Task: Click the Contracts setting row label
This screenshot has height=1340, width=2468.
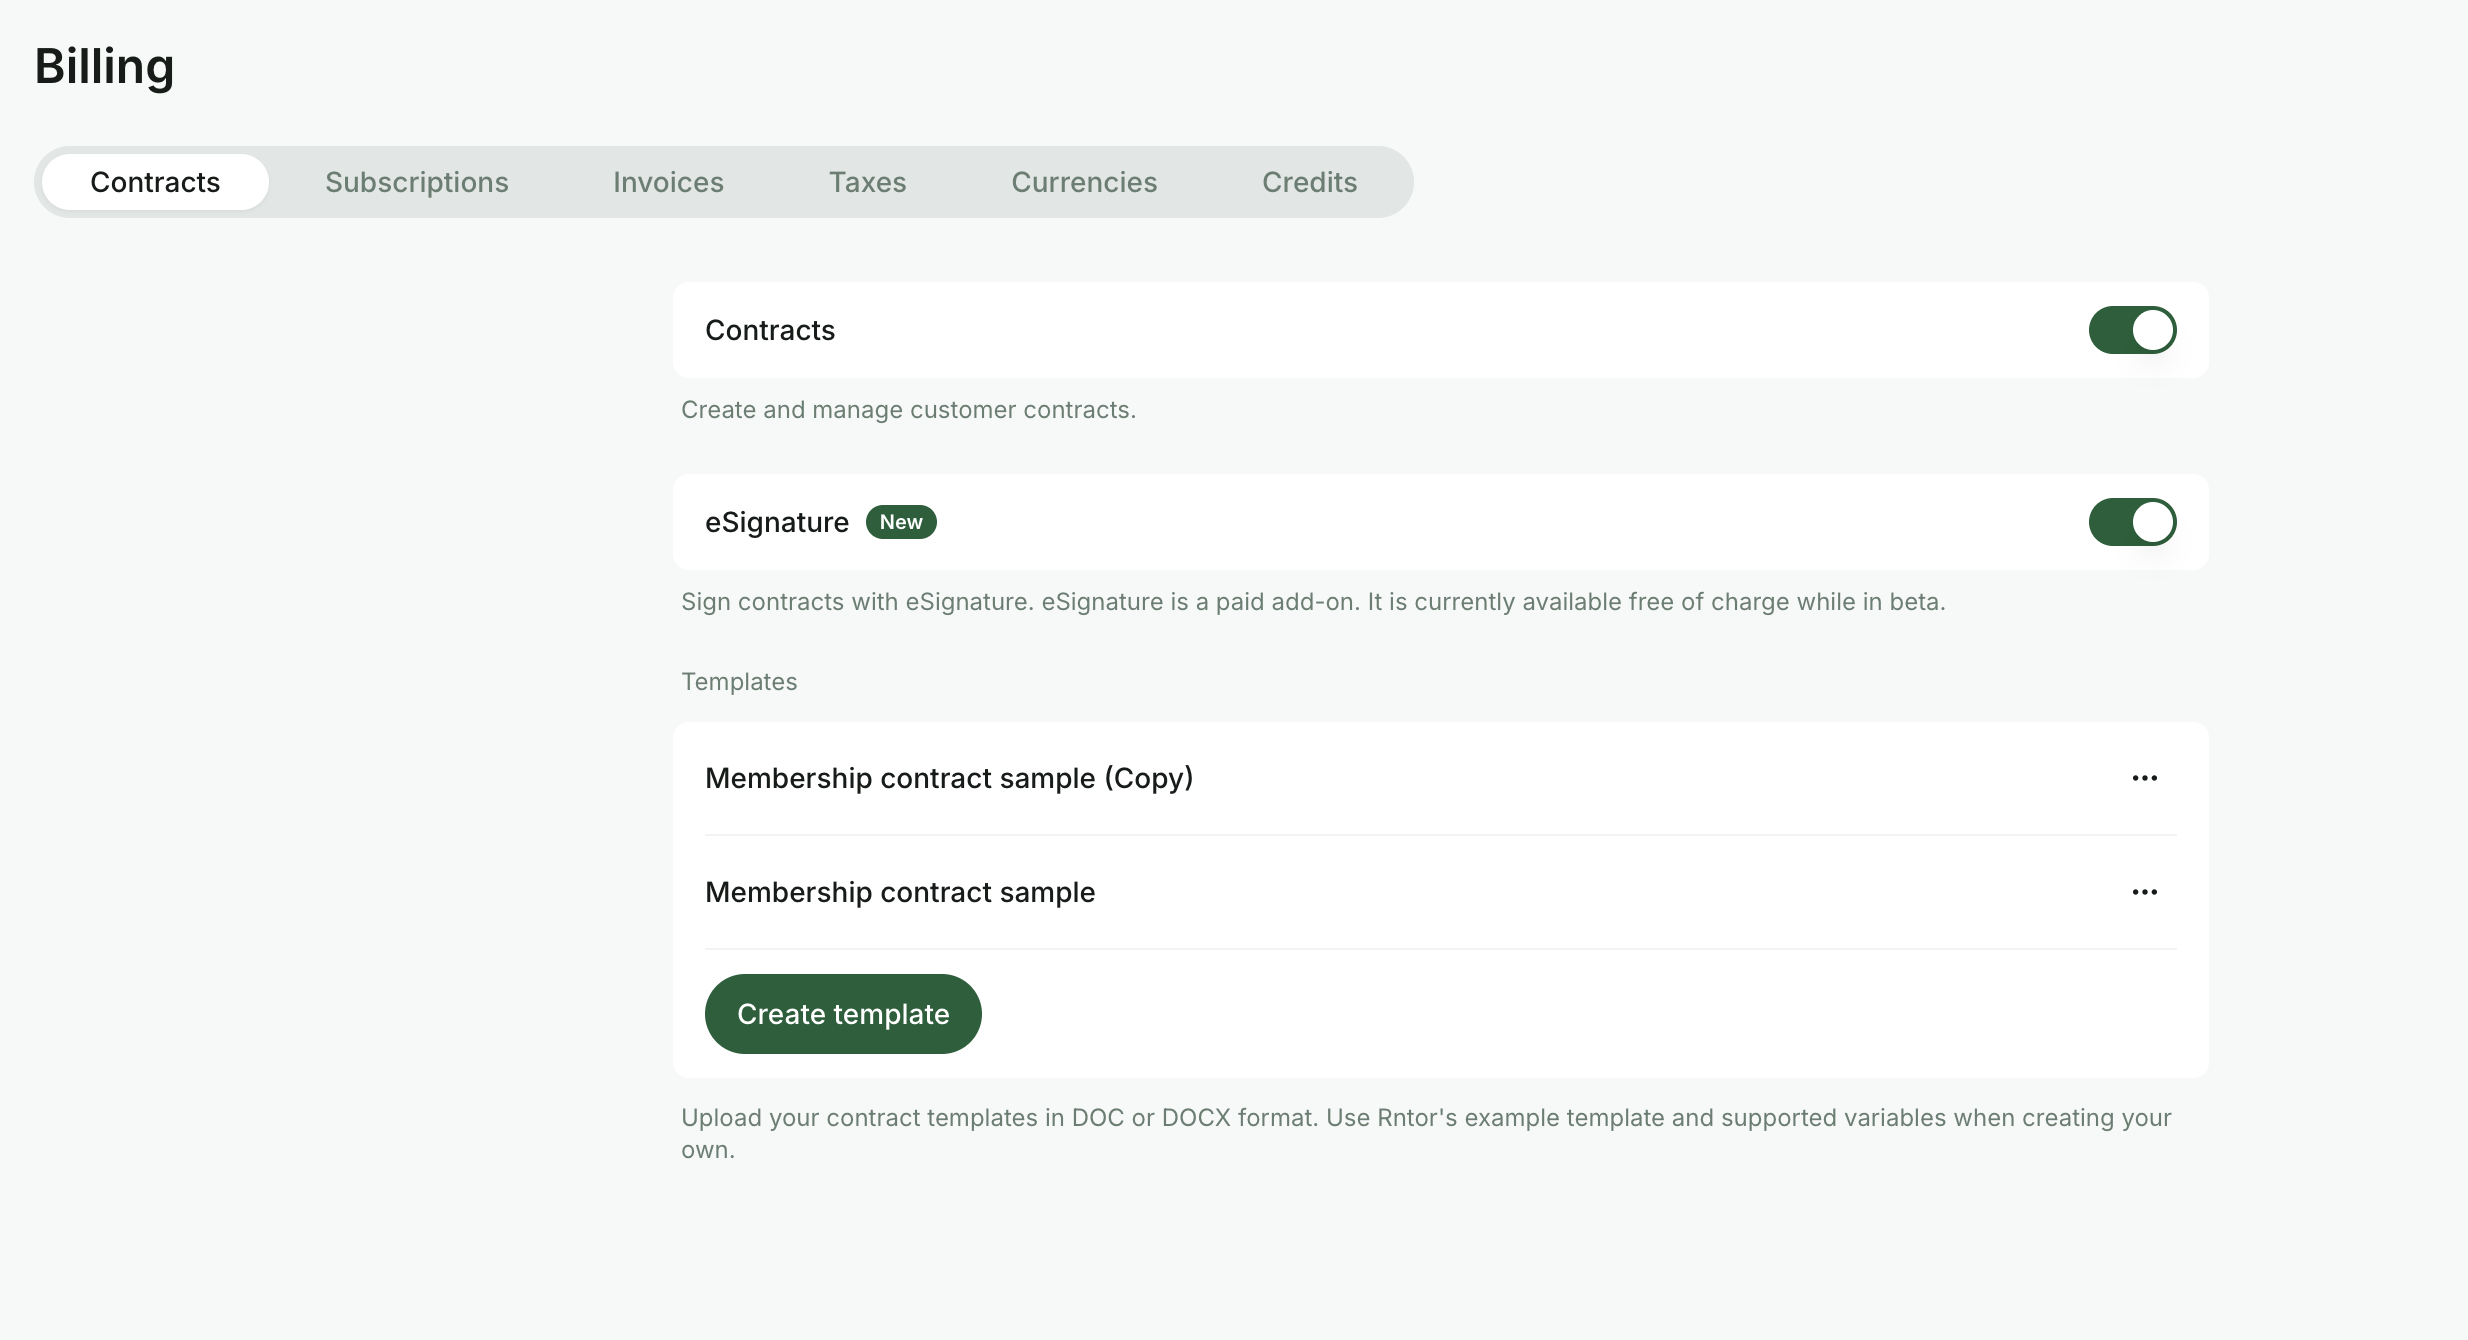Action: pyautogui.click(x=770, y=330)
